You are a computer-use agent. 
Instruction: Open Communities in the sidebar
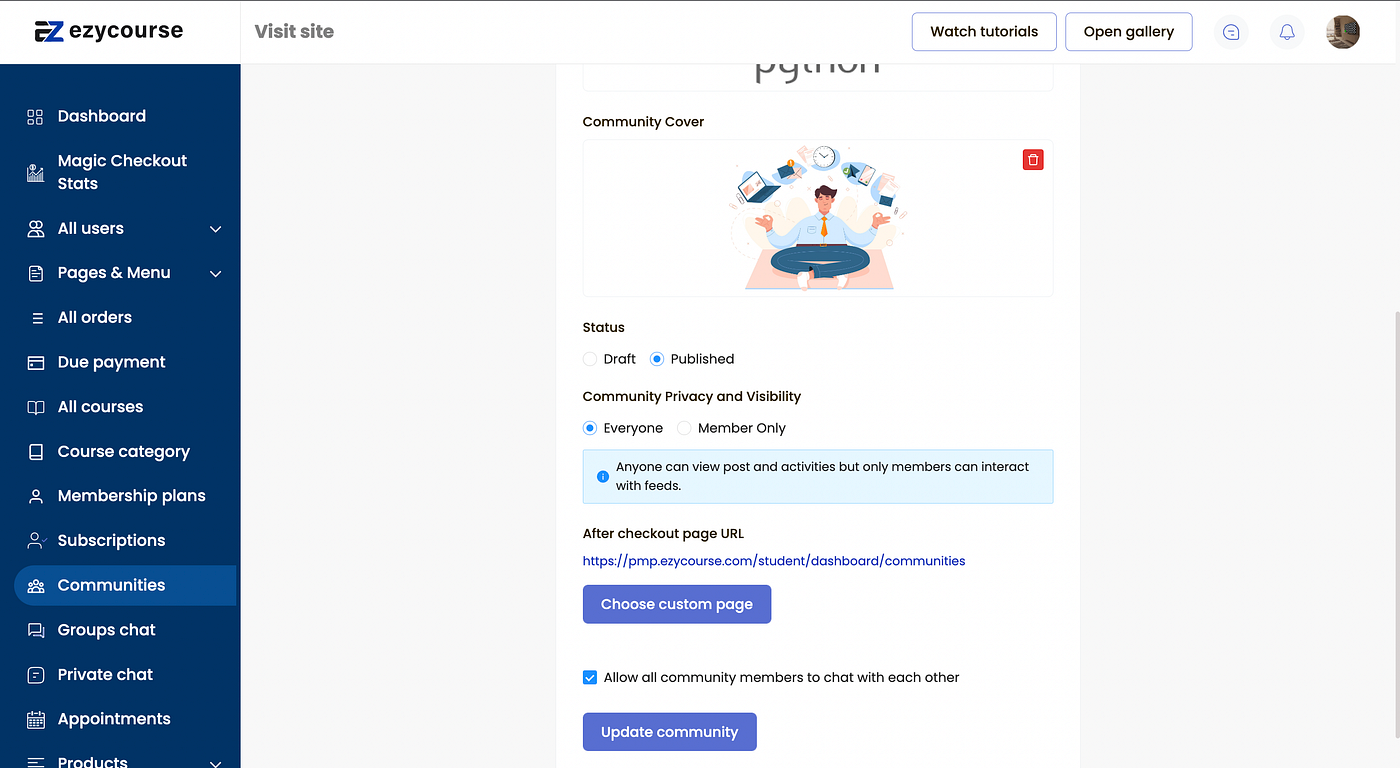125,585
